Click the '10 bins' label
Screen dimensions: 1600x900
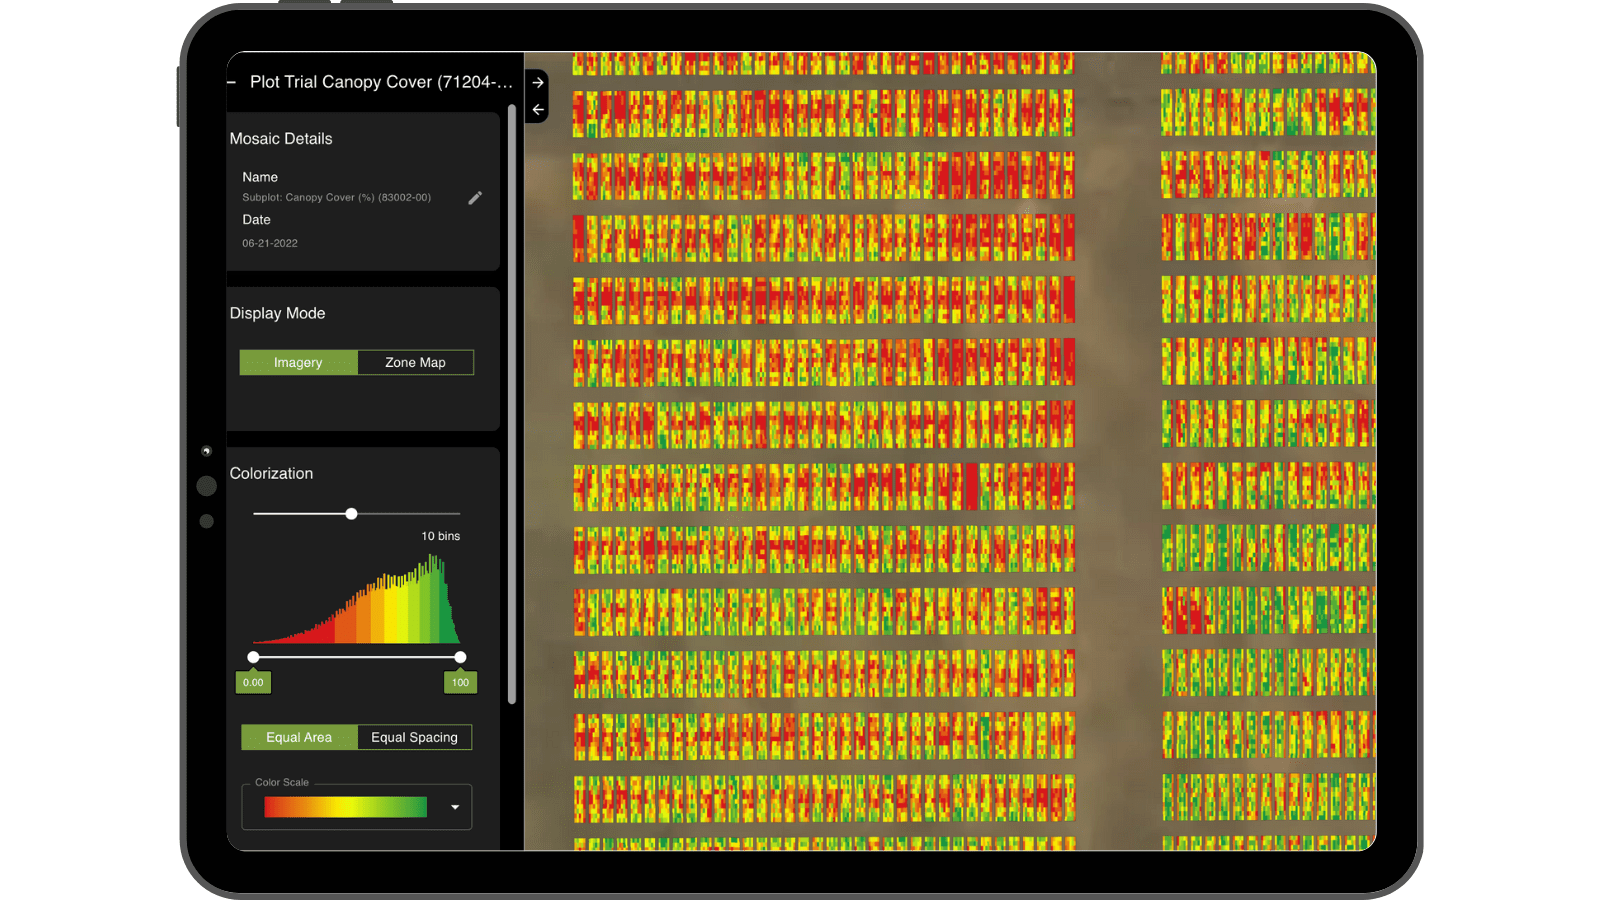[440, 536]
